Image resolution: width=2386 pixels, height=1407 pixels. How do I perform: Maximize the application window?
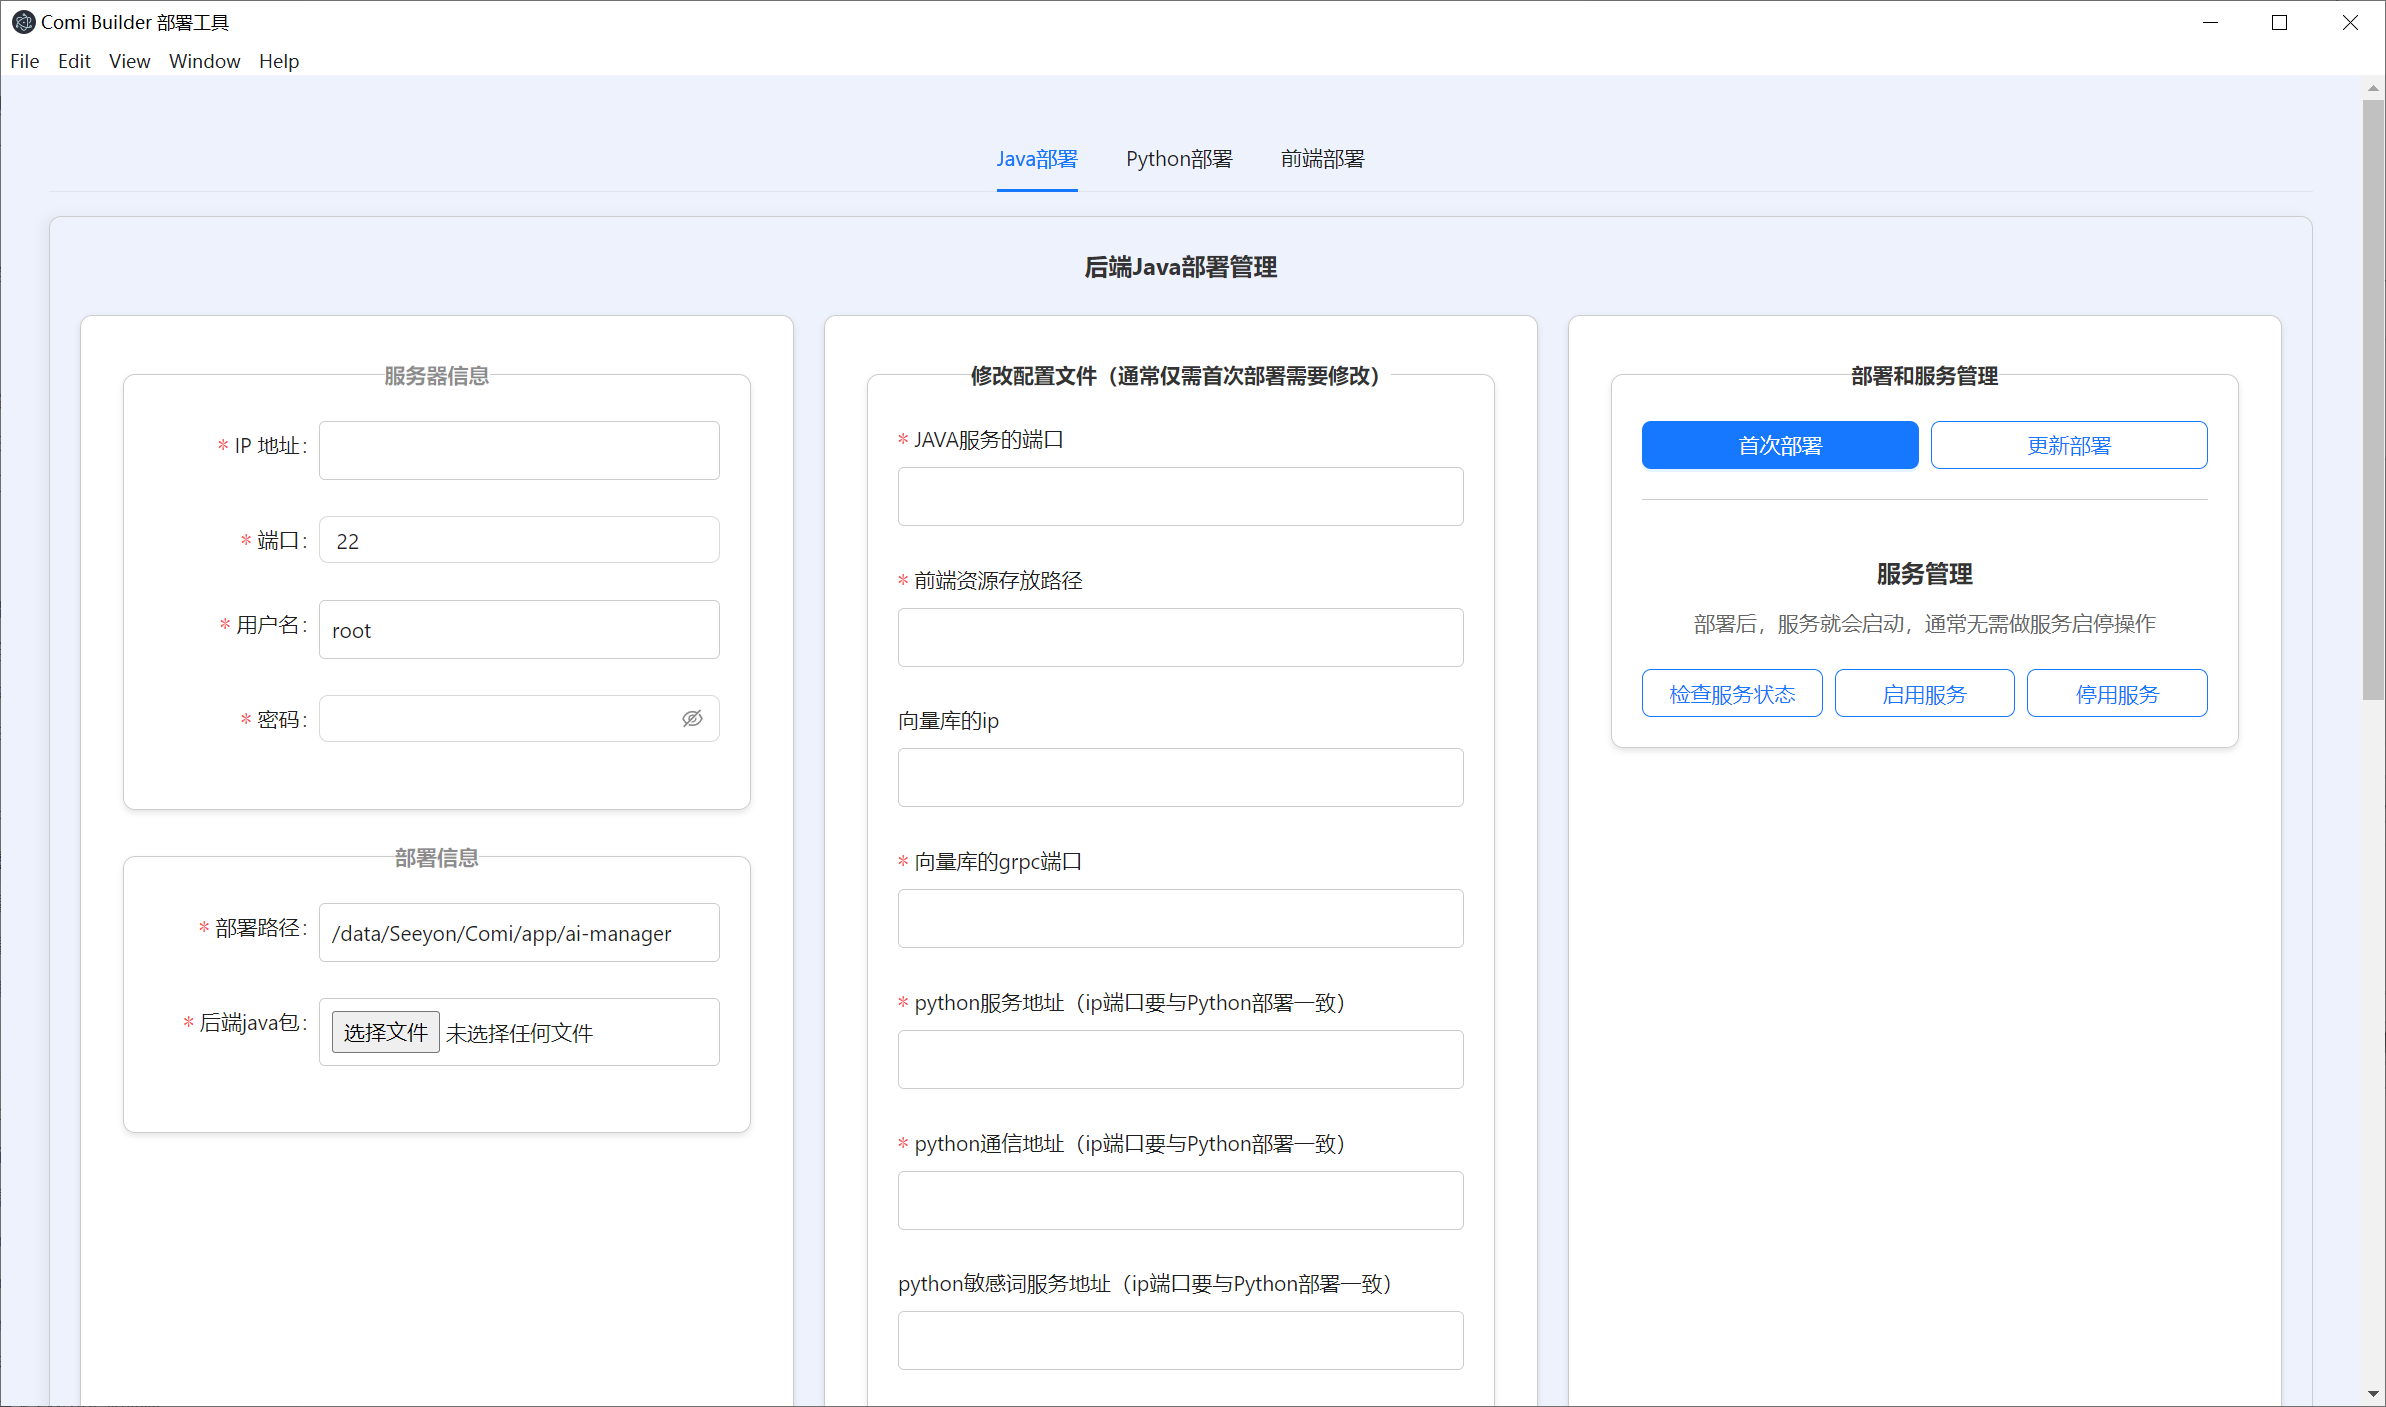coord(2280,22)
